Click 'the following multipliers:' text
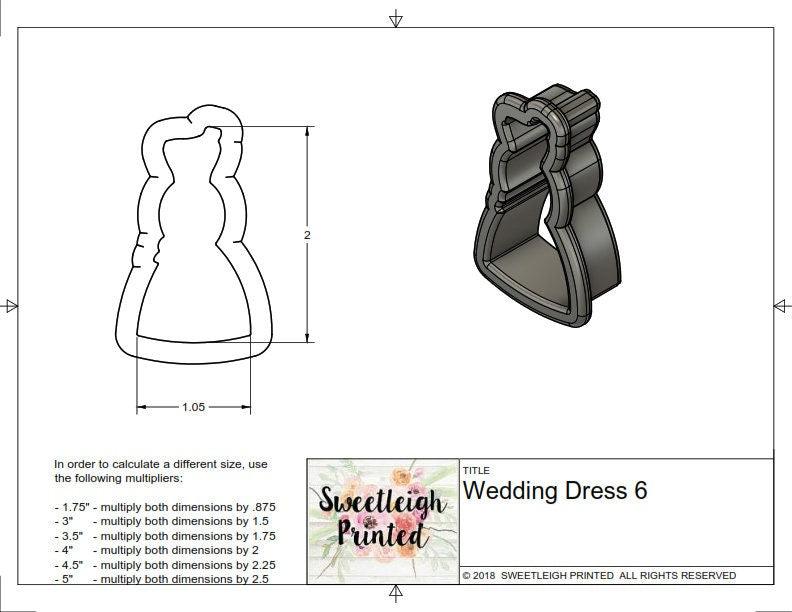 119,478
